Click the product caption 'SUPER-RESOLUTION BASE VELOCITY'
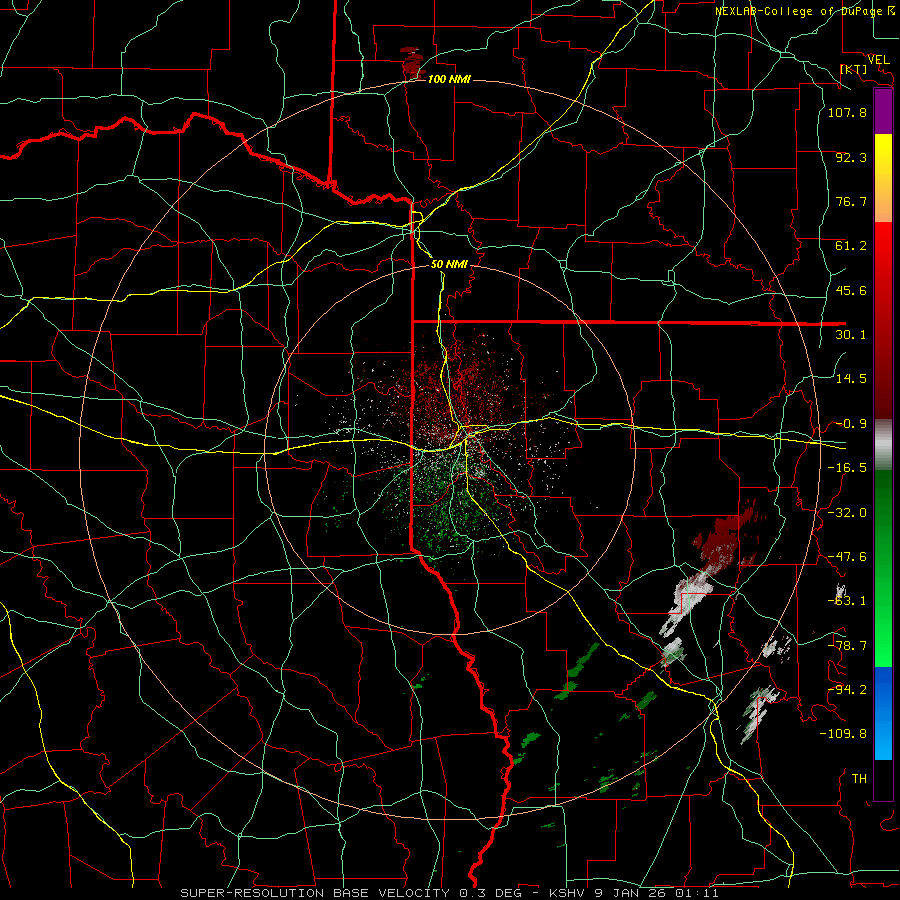 click(x=315, y=893)
